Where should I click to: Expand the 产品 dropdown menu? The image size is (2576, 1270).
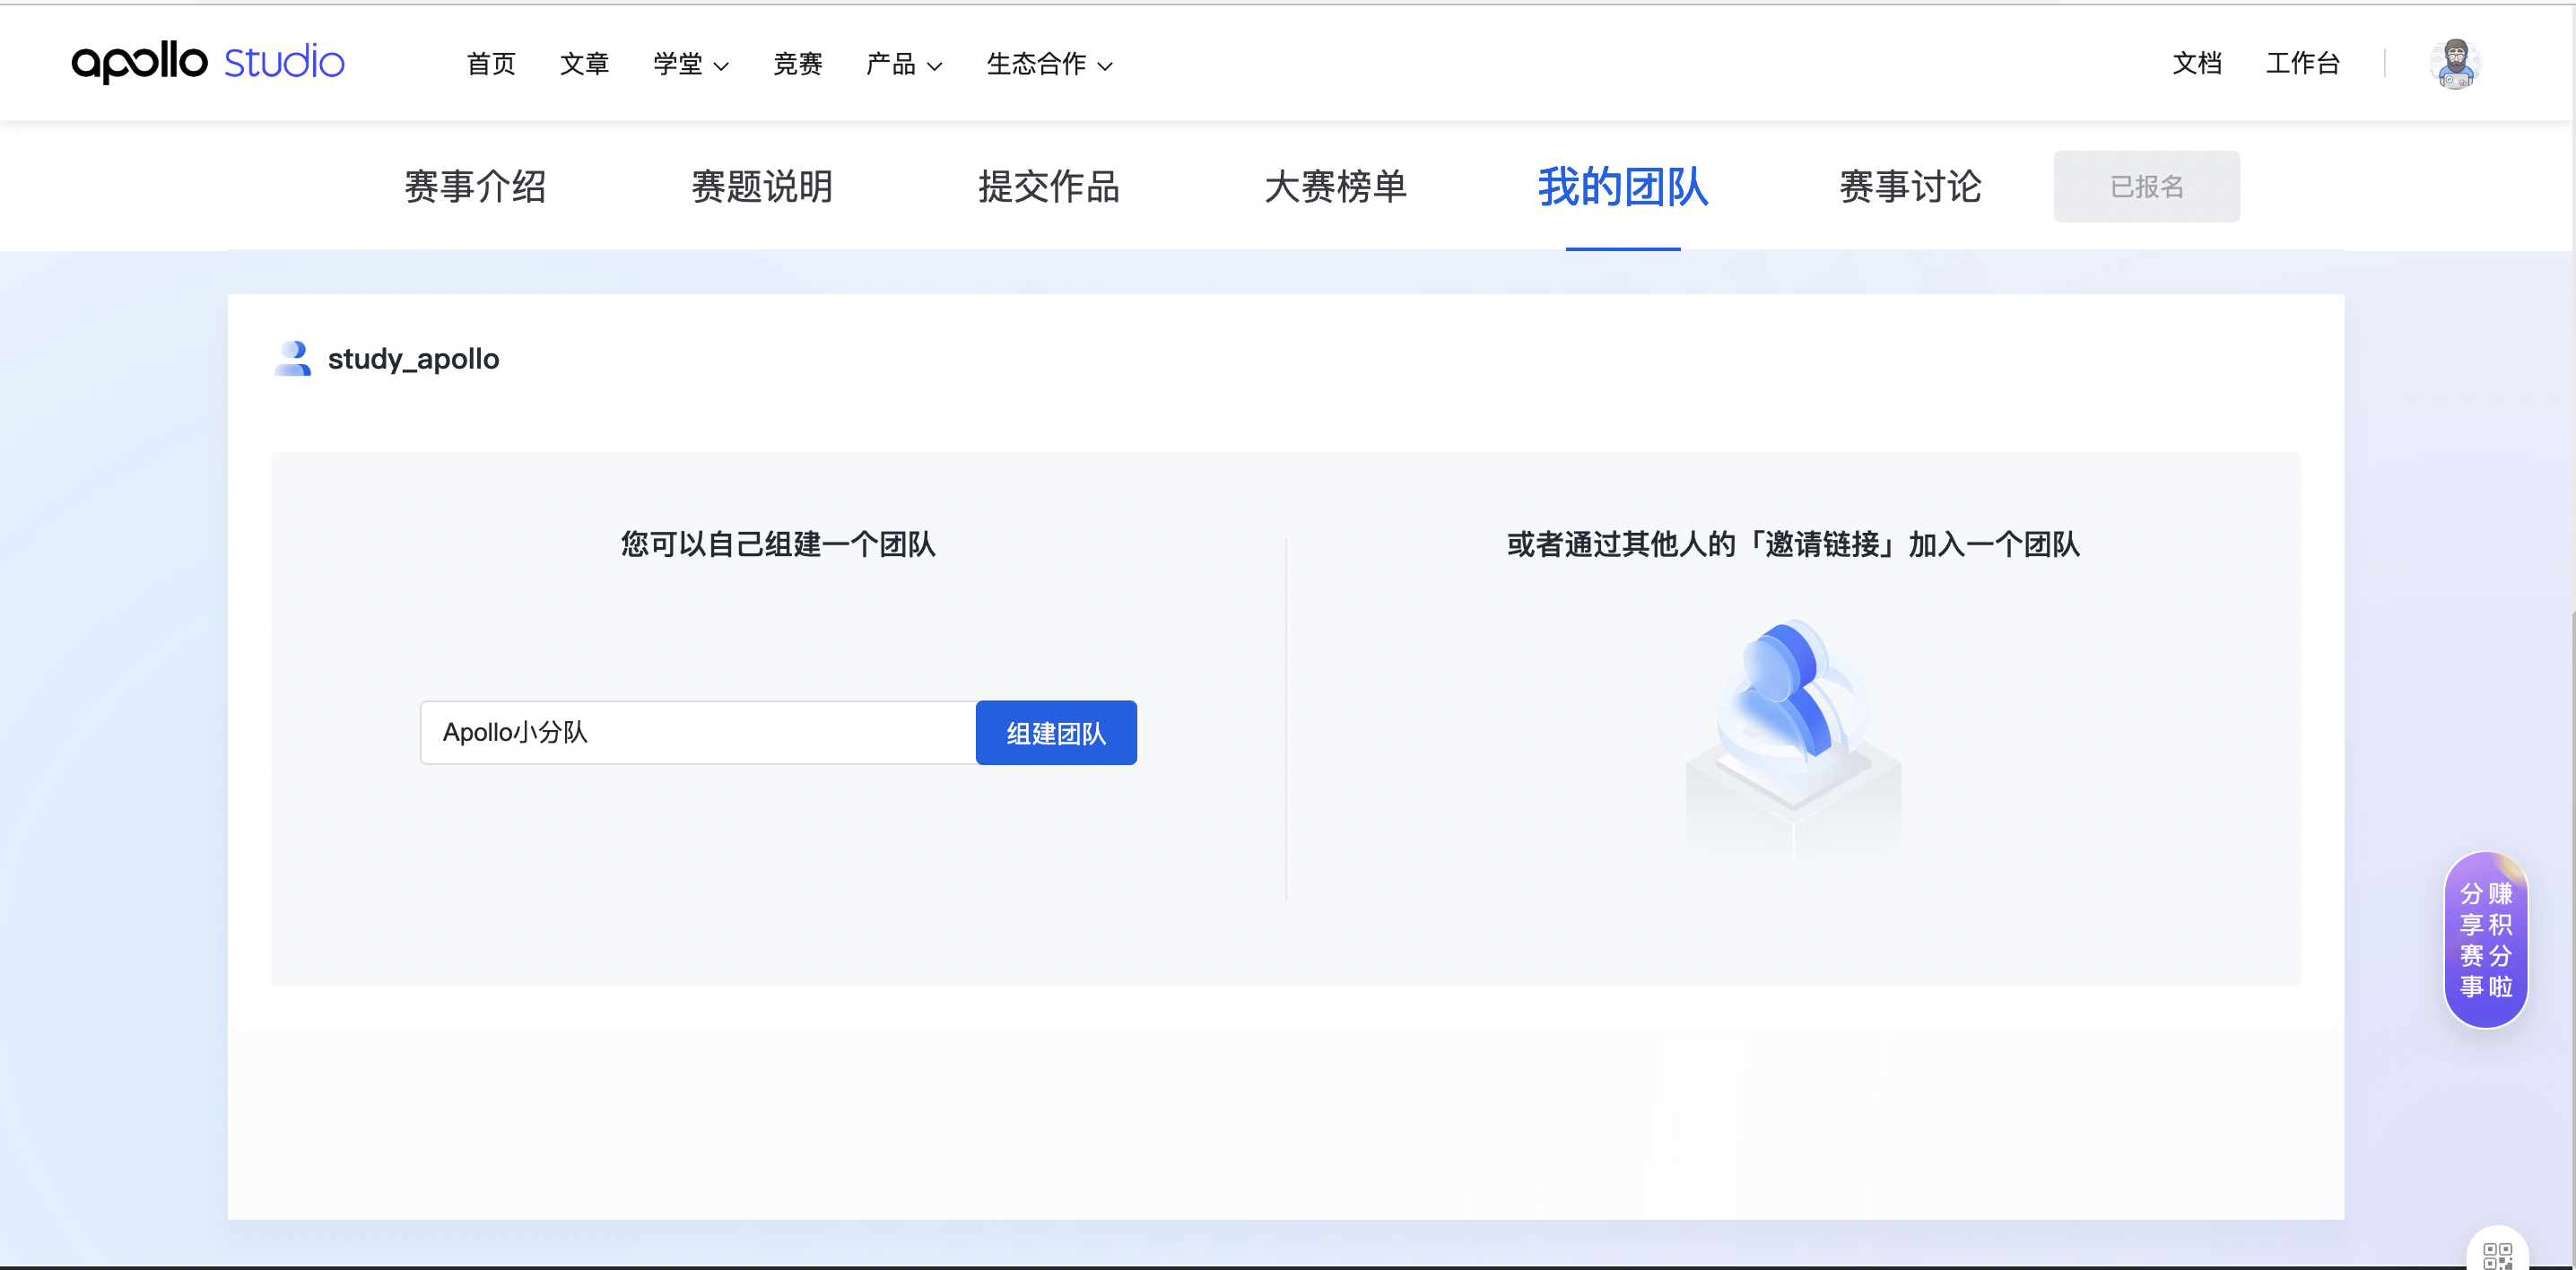(x=903, y=64)
